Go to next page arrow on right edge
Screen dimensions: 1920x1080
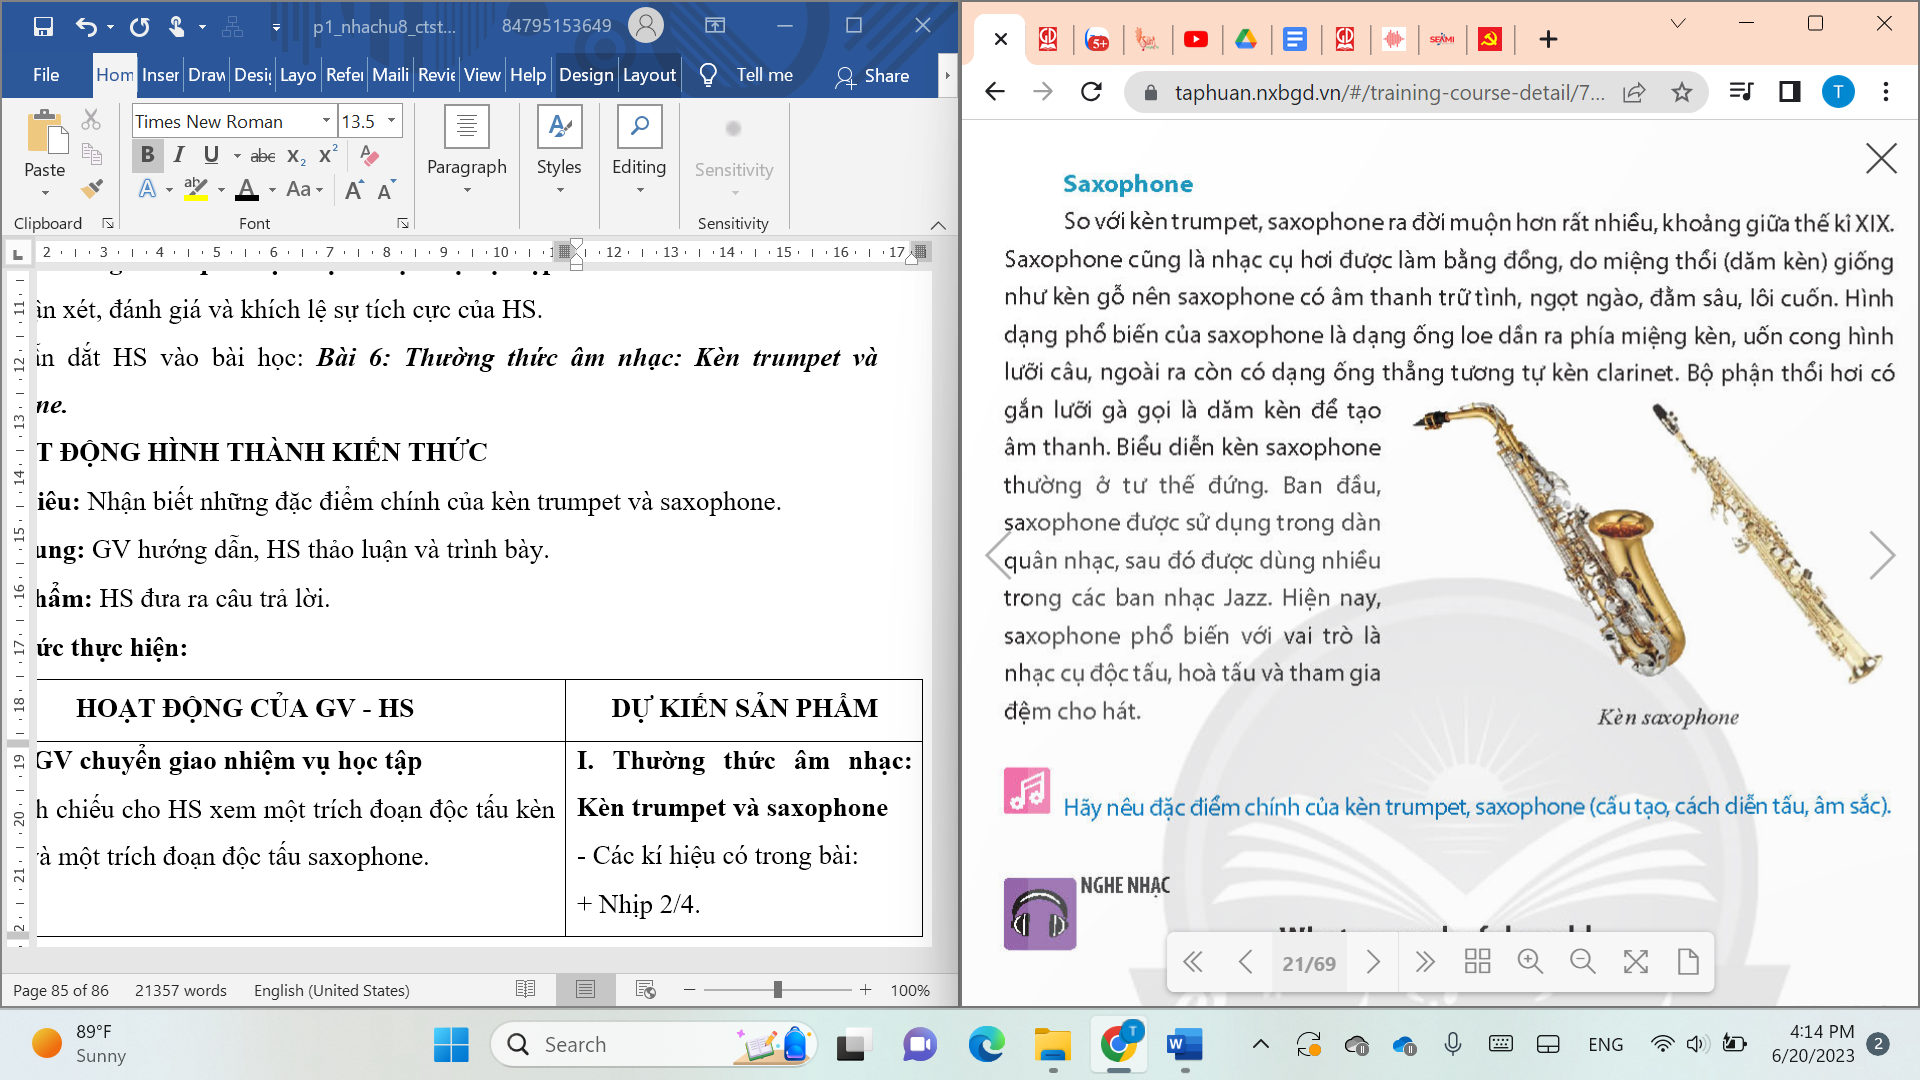click(1882, 556)
